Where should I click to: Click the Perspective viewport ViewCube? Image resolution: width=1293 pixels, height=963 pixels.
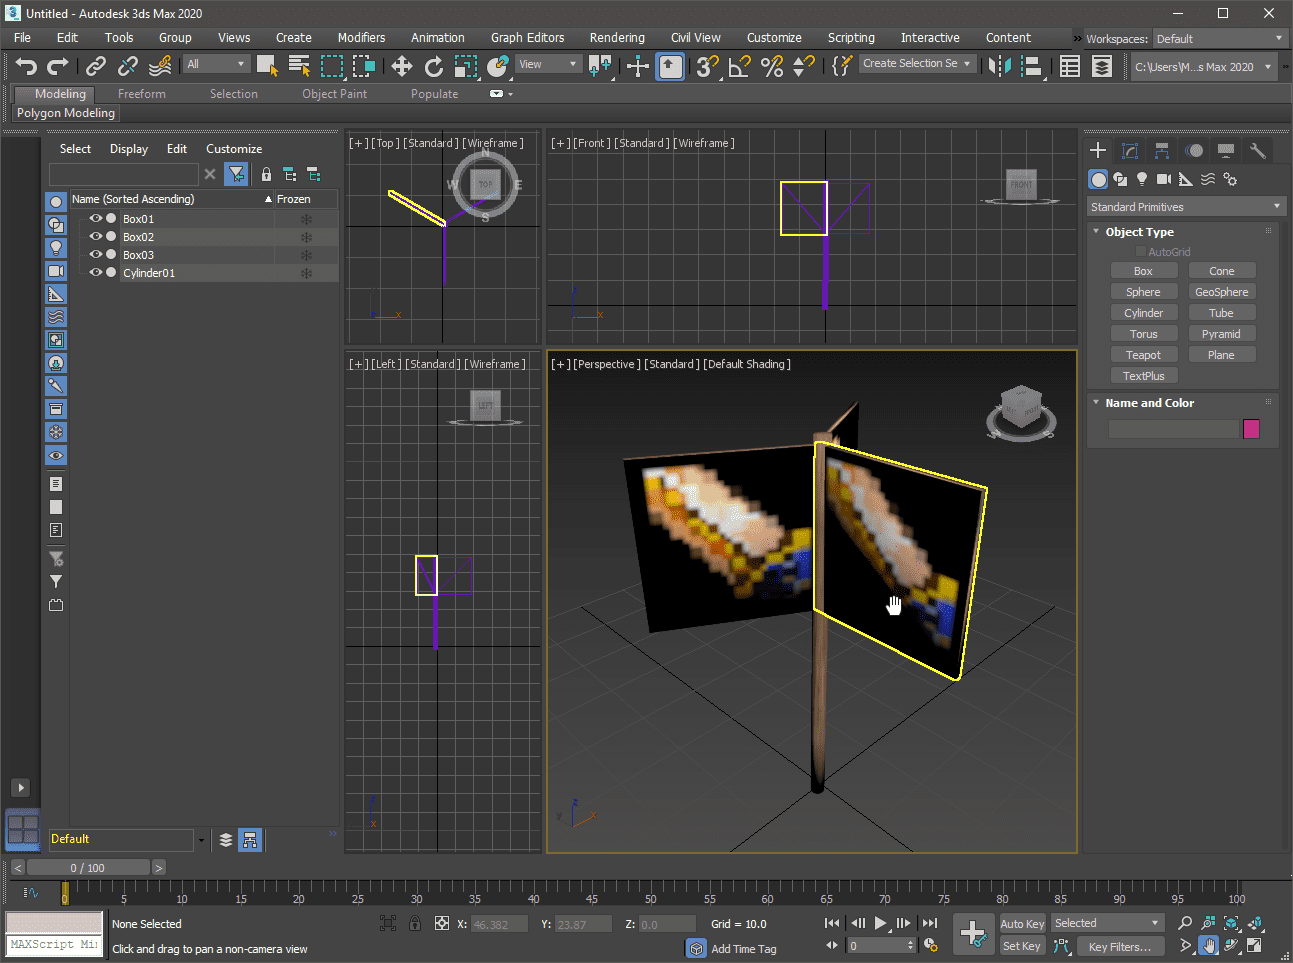coord(1021,412)
